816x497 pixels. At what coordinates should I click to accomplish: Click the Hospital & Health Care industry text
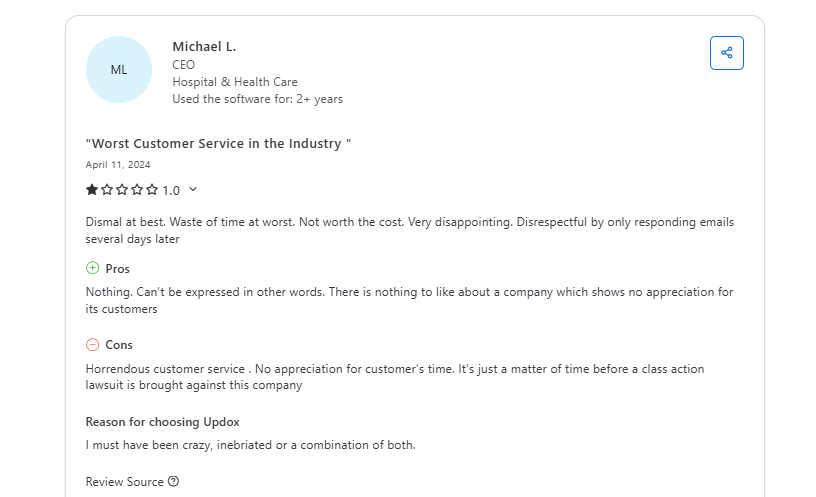click(x=234, y=82)
